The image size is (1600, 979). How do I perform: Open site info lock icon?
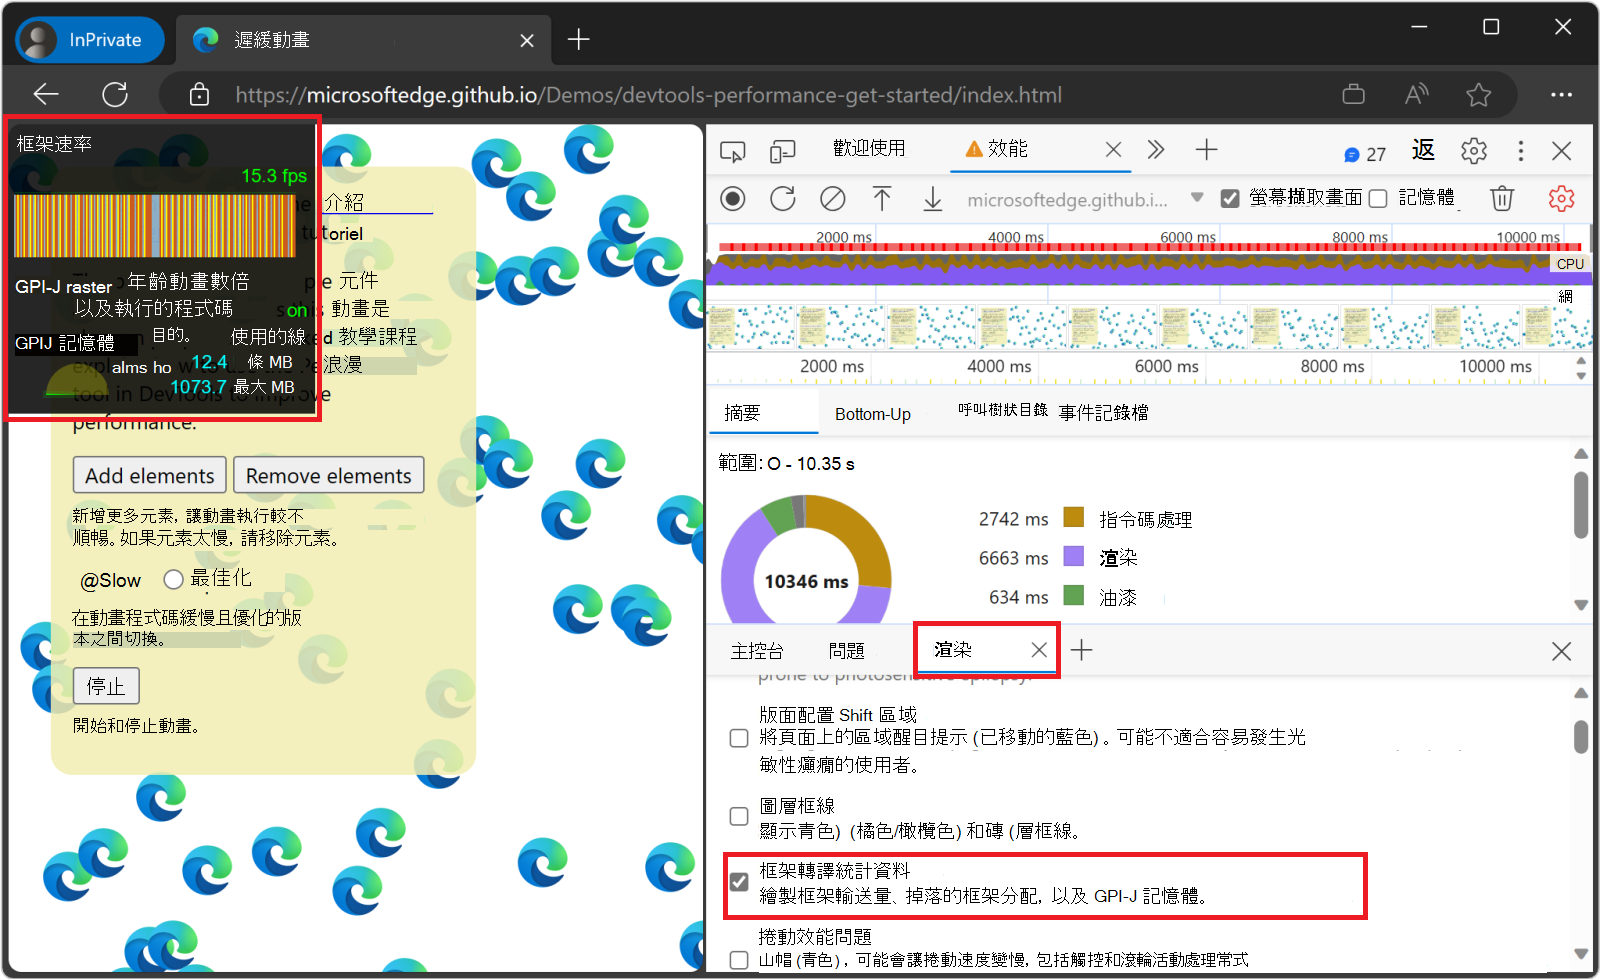(x=200, y=95)
